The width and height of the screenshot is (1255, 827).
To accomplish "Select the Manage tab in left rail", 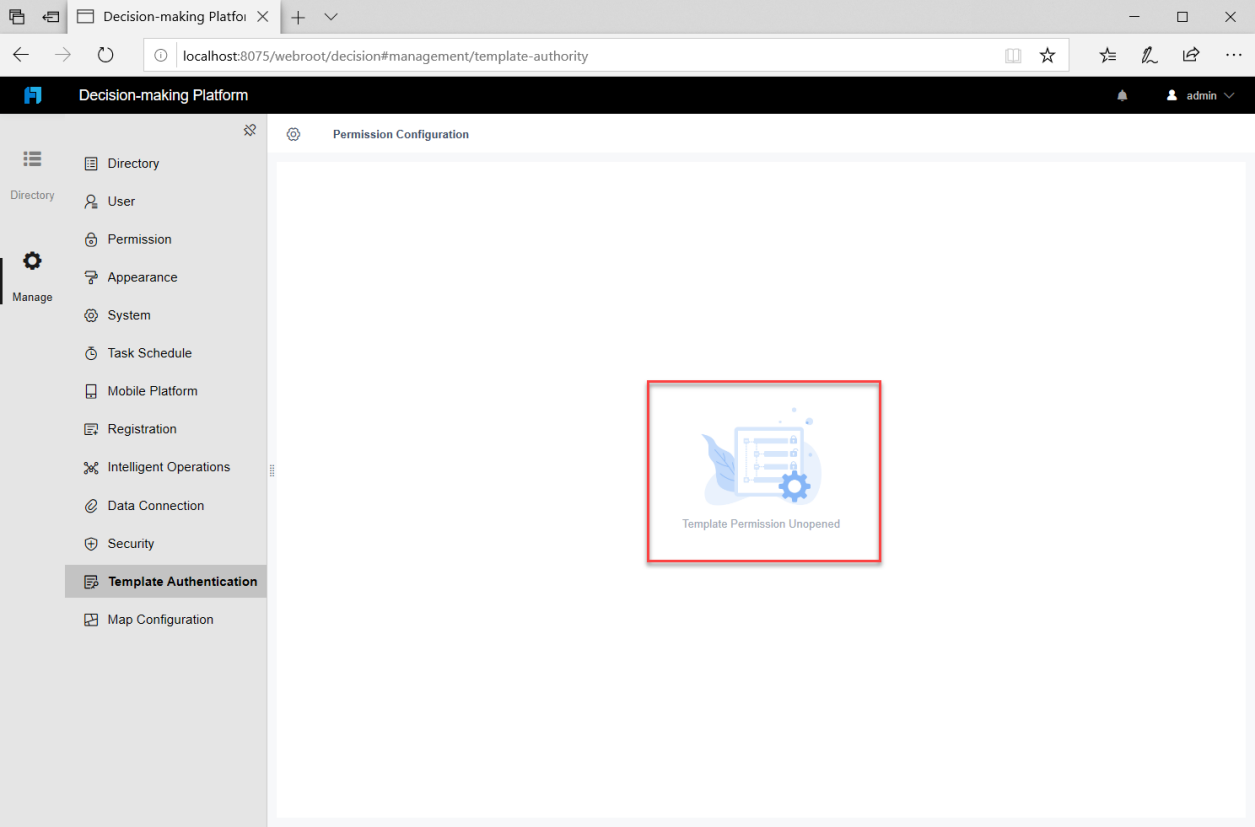I will (x=32, y=272).
